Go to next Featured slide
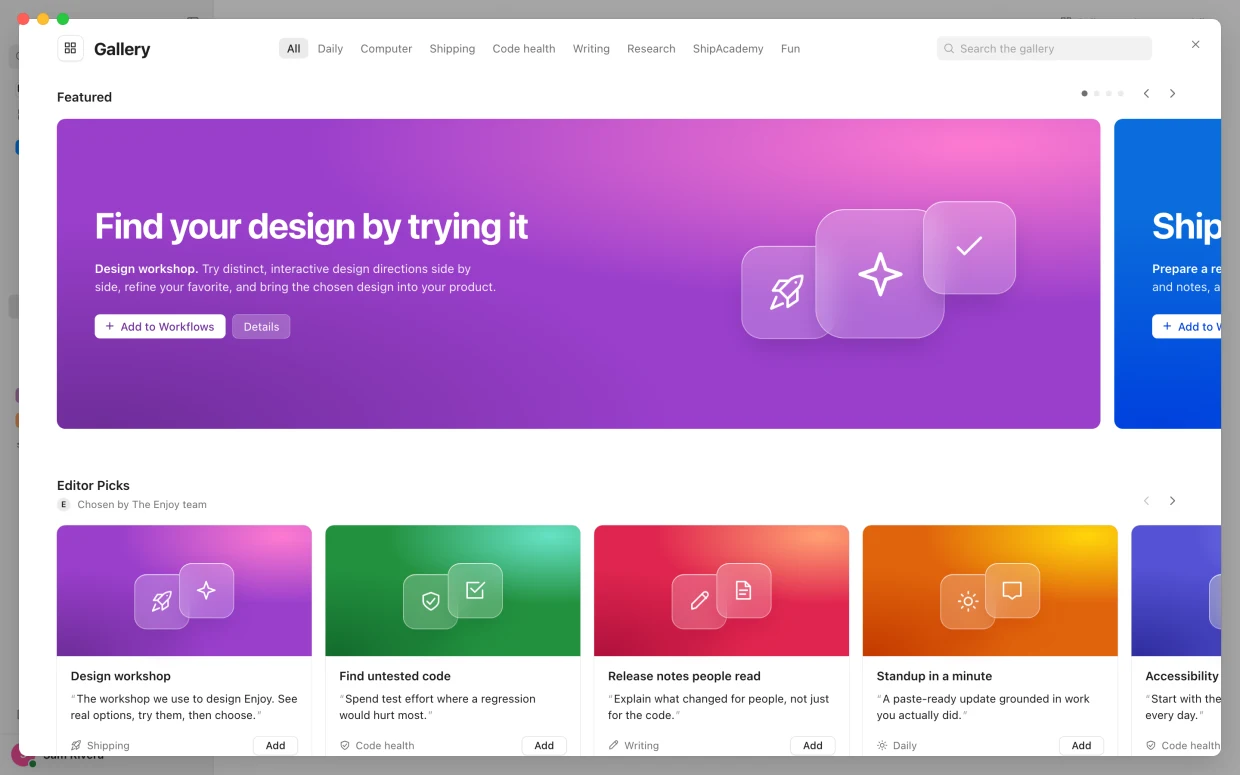 1172,93
